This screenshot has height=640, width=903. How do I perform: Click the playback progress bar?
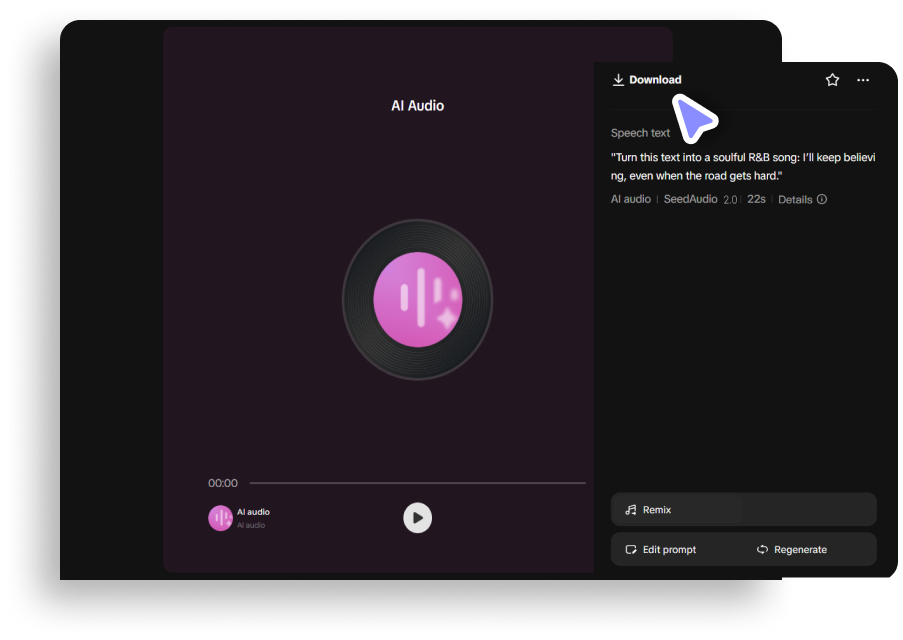pos(418,483)
